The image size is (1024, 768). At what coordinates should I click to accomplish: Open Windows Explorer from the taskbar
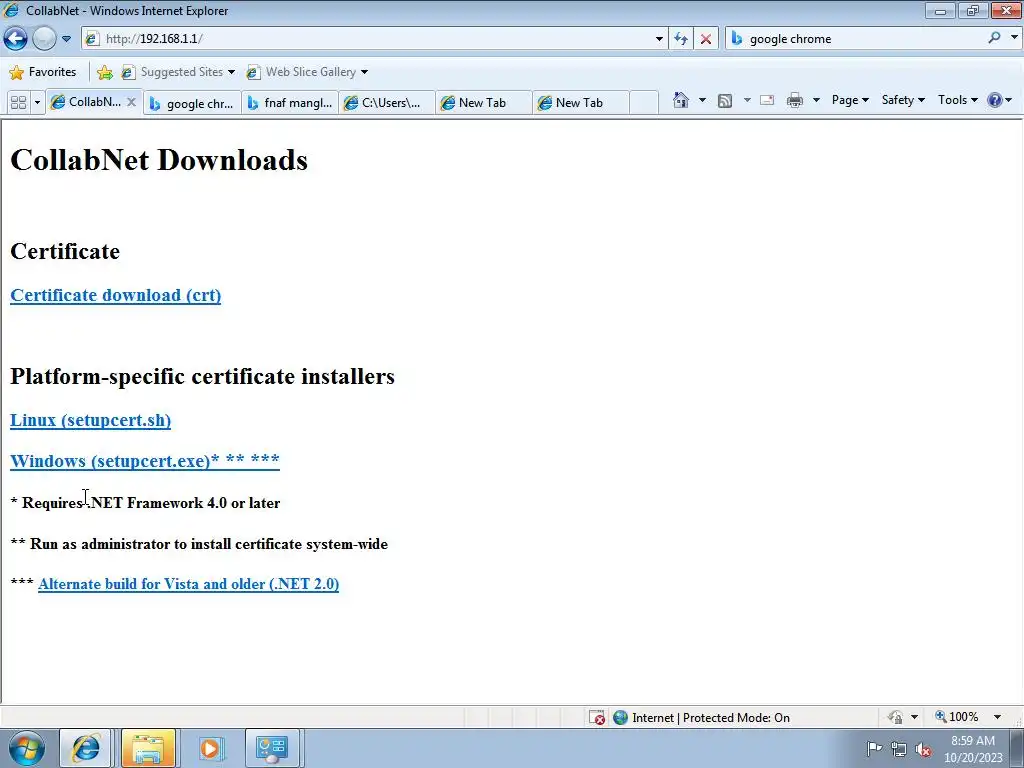tap(148, 748)
